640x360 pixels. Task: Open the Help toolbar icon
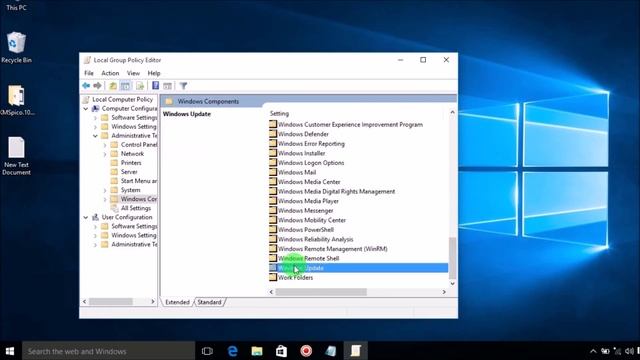[x=156, y=86]
